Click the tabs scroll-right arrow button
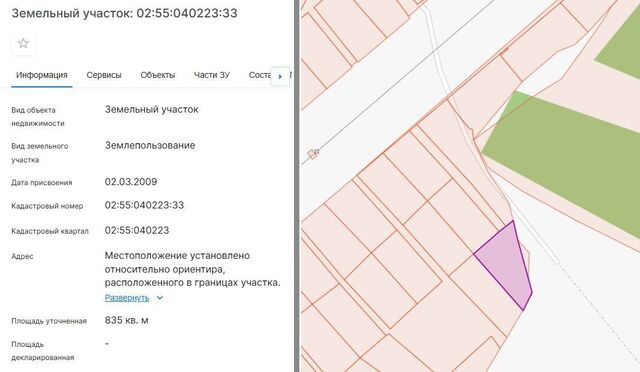The image size is (640, 372). (280, 76)
